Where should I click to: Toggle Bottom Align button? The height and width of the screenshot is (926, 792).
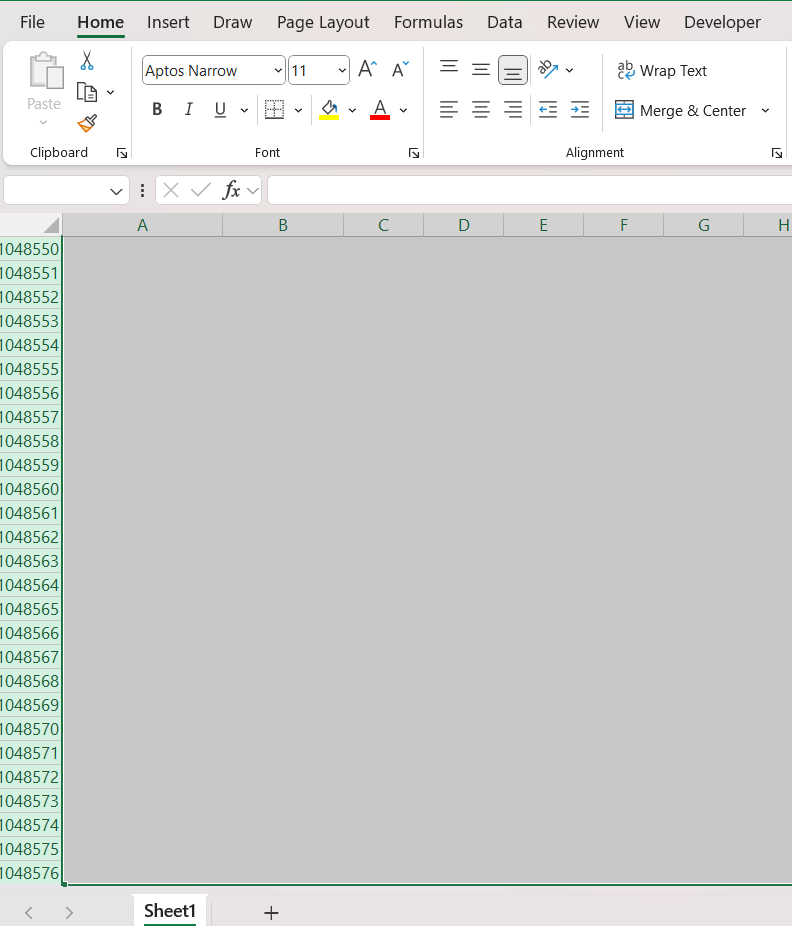tap(513, 70)
